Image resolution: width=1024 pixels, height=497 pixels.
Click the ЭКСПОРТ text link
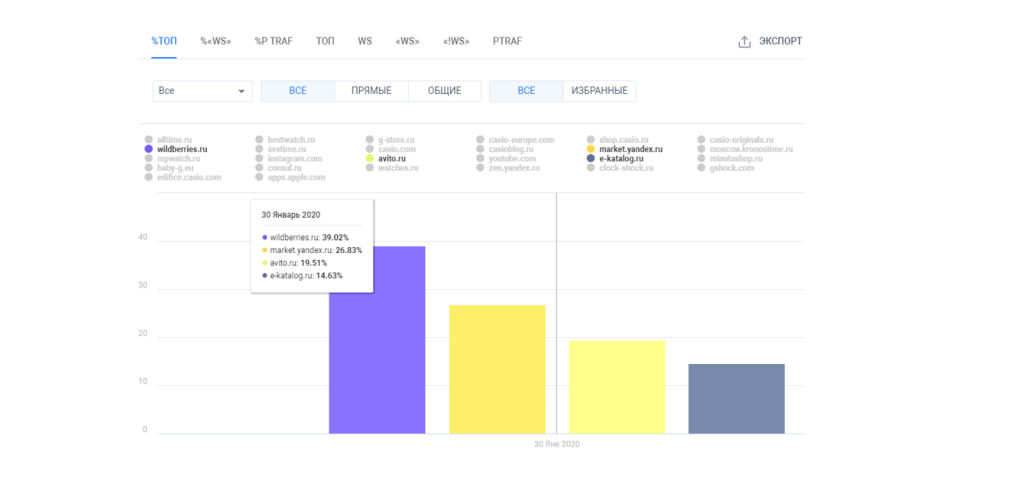pyautogui.click(x=780, y=42)
